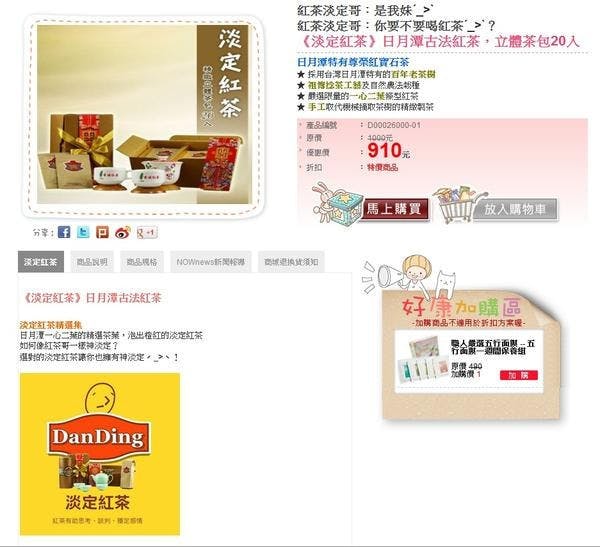Viewport: 600px width, 547px height.
Task: Click the shopping cart illustration icon
Action: (x=458, y=204)
